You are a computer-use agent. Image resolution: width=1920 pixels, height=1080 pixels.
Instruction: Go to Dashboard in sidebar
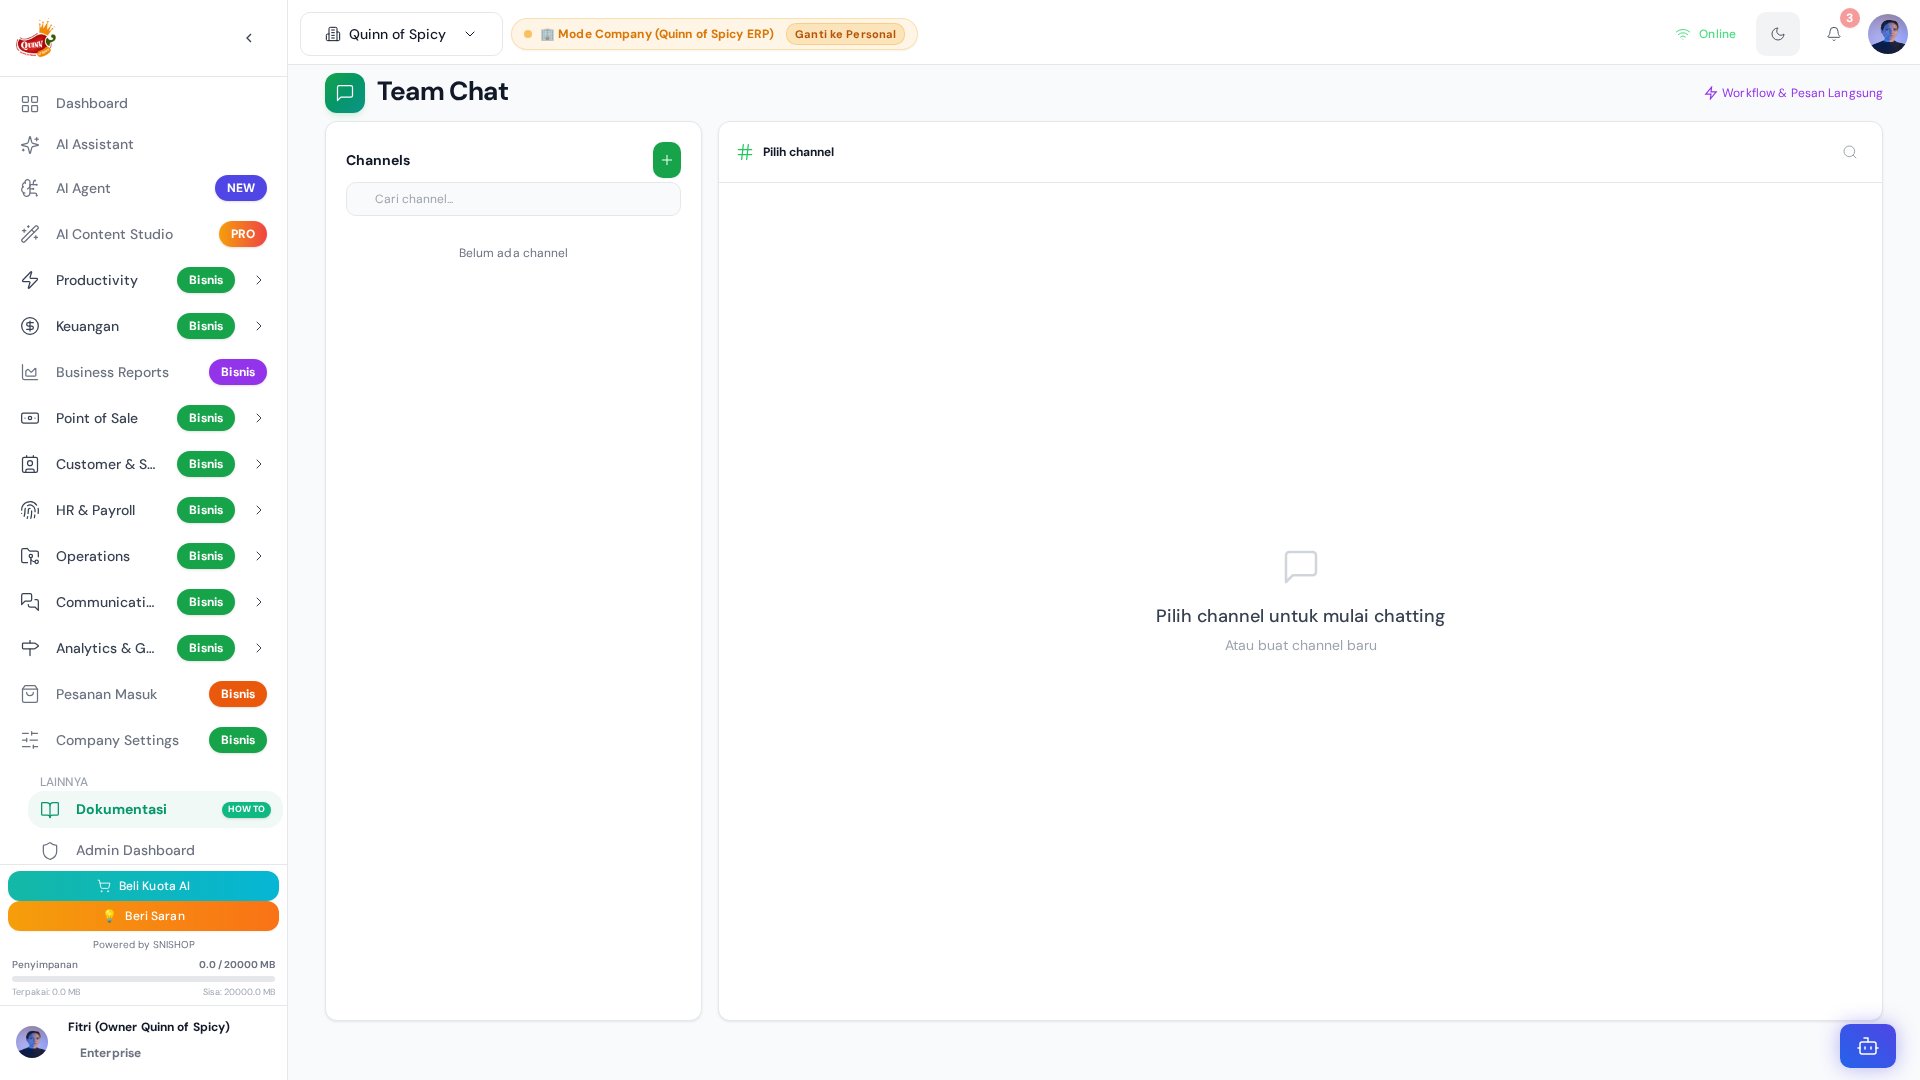(x=143, y=104)
